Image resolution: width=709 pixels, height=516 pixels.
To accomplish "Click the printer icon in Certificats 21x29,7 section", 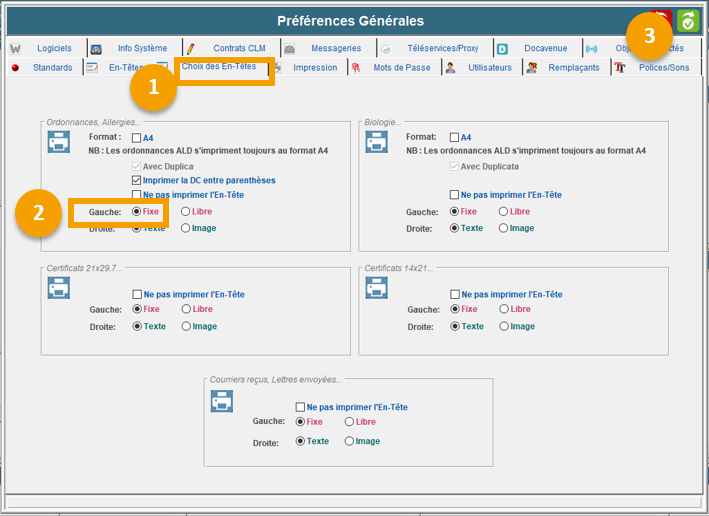I will pyautogui.click(x=59, y=288).
